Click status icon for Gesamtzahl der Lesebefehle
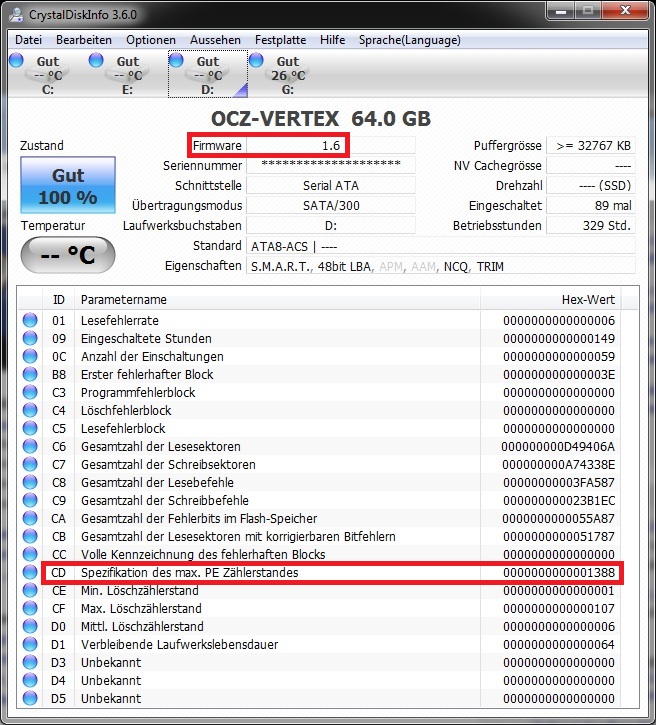 [x=30, y=482]
